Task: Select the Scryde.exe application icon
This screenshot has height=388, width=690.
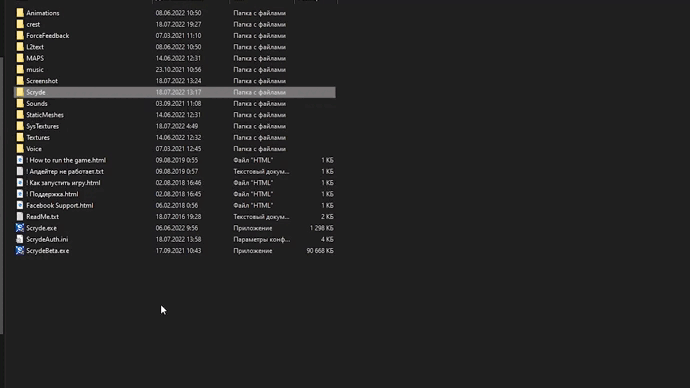Action: coord(20,228)
